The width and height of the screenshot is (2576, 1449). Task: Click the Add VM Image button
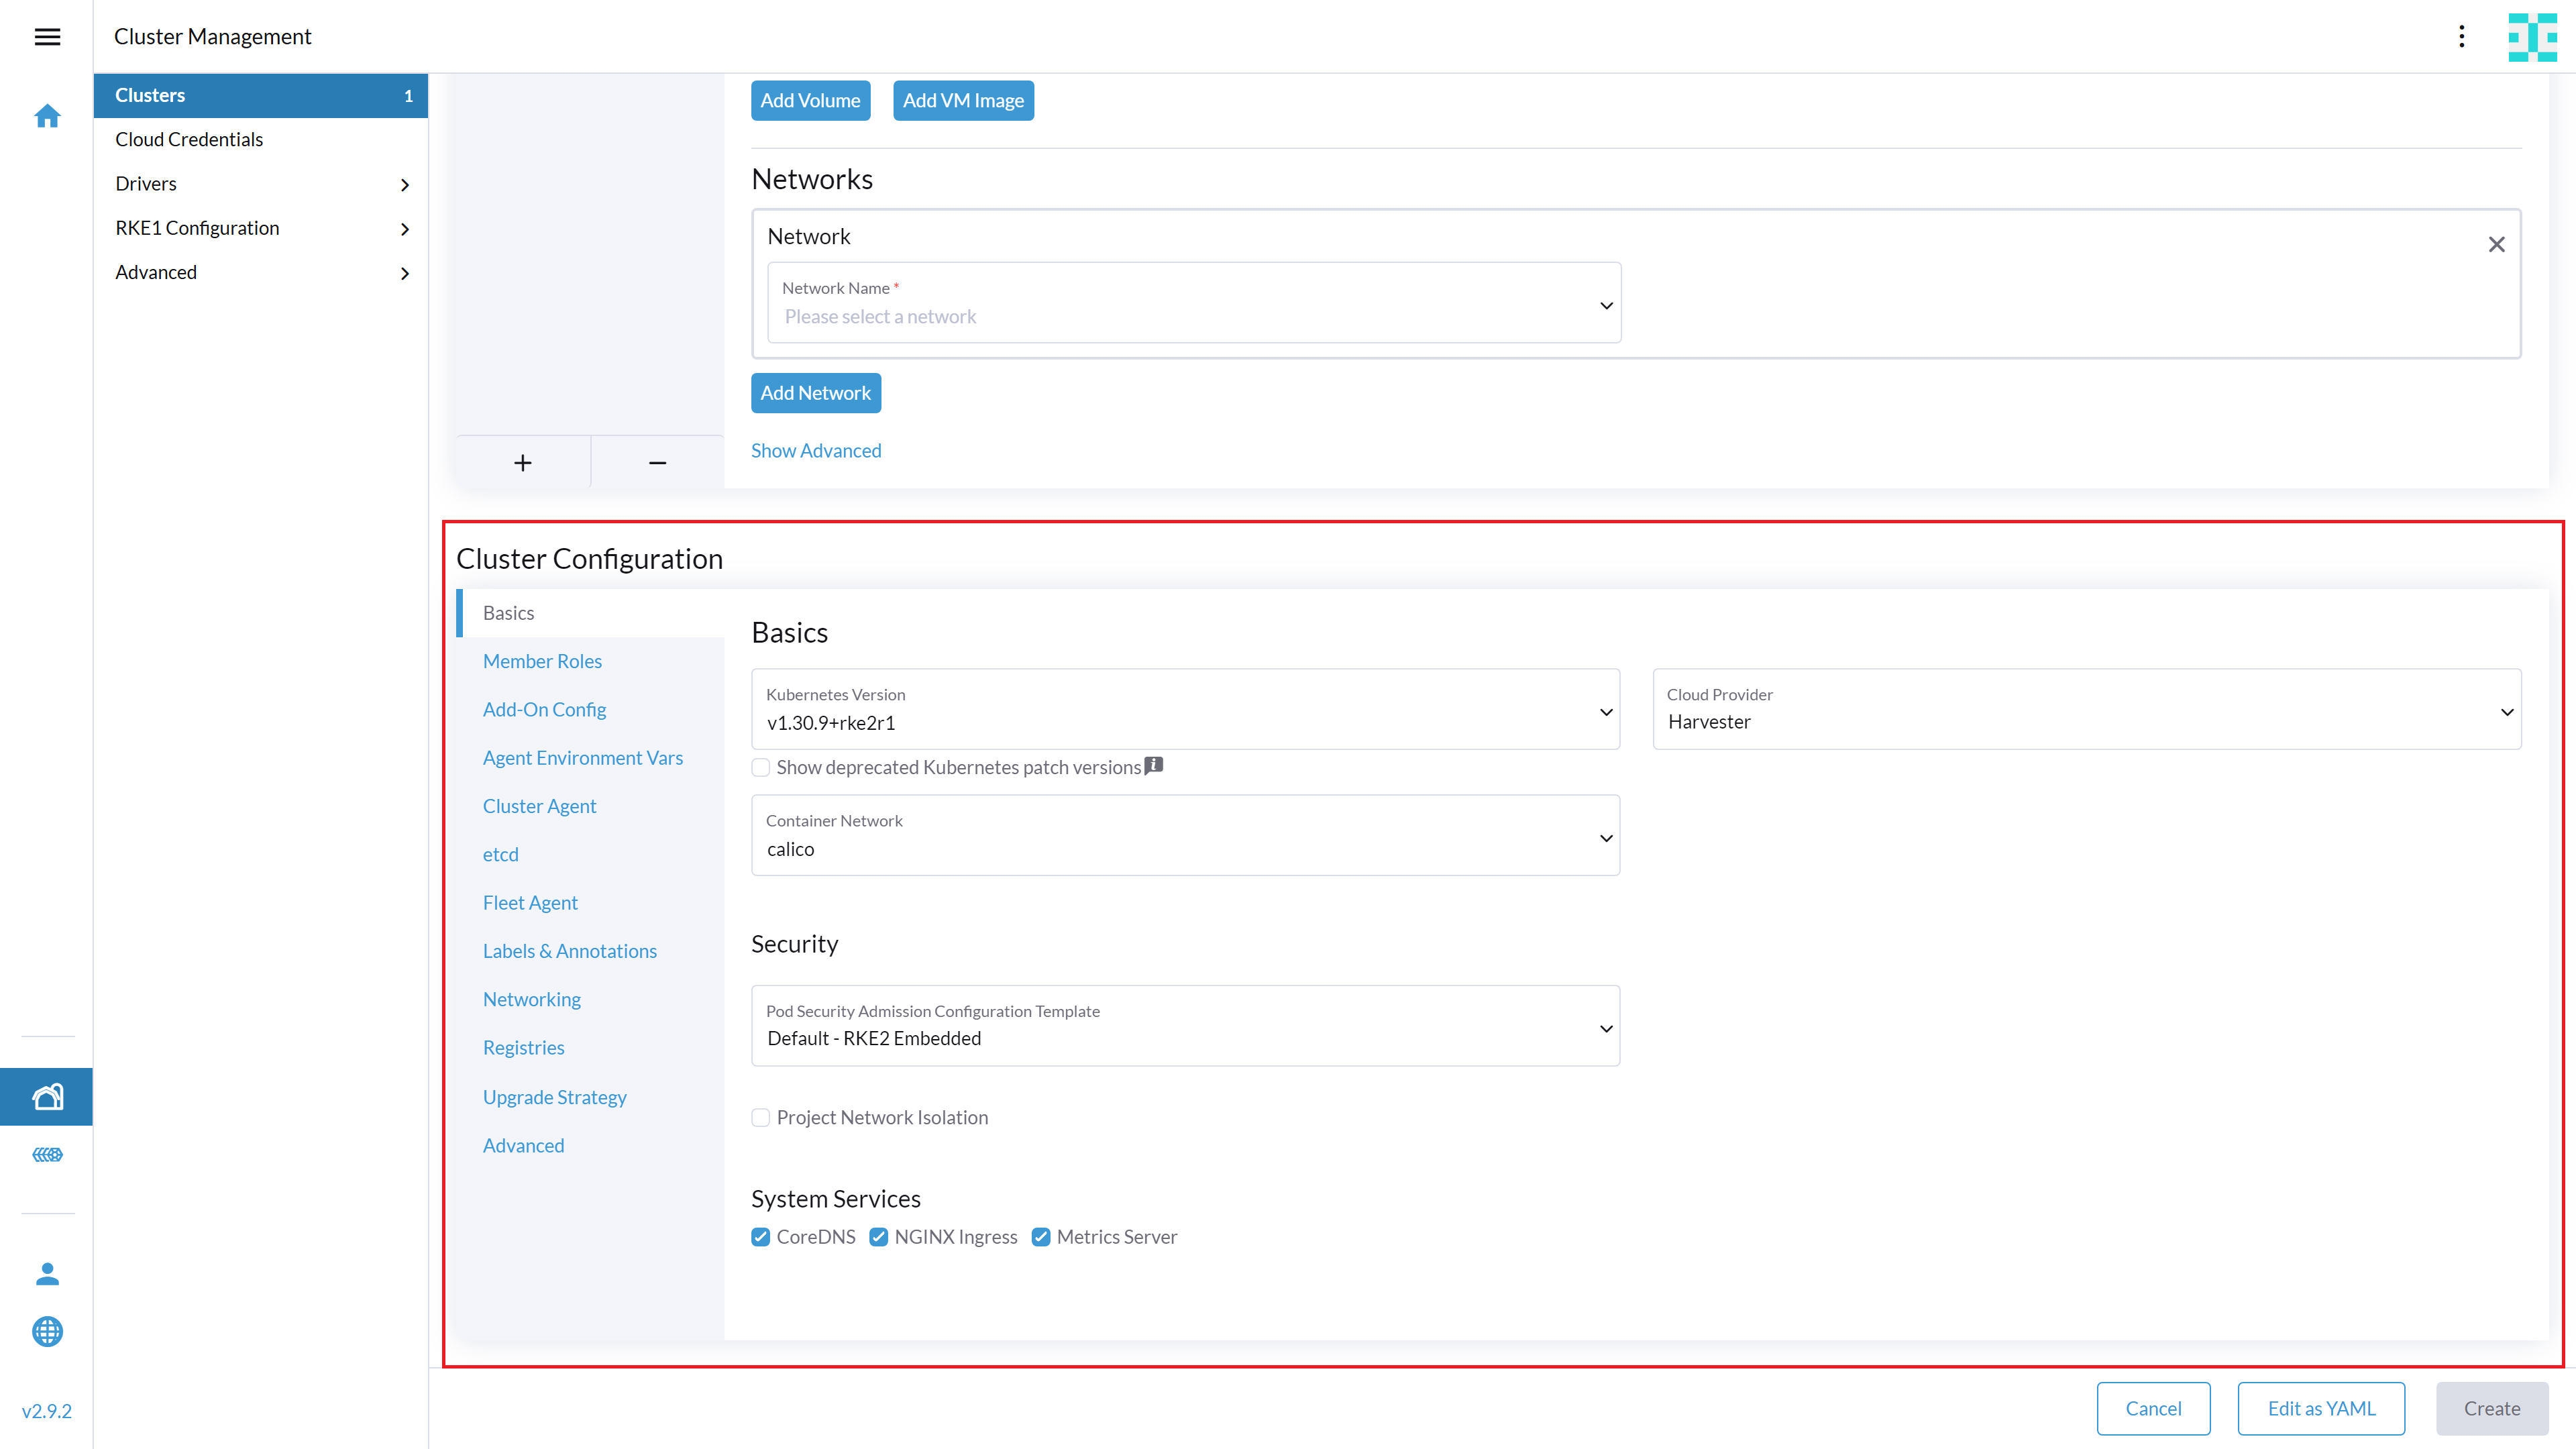(x=963, y=100)
